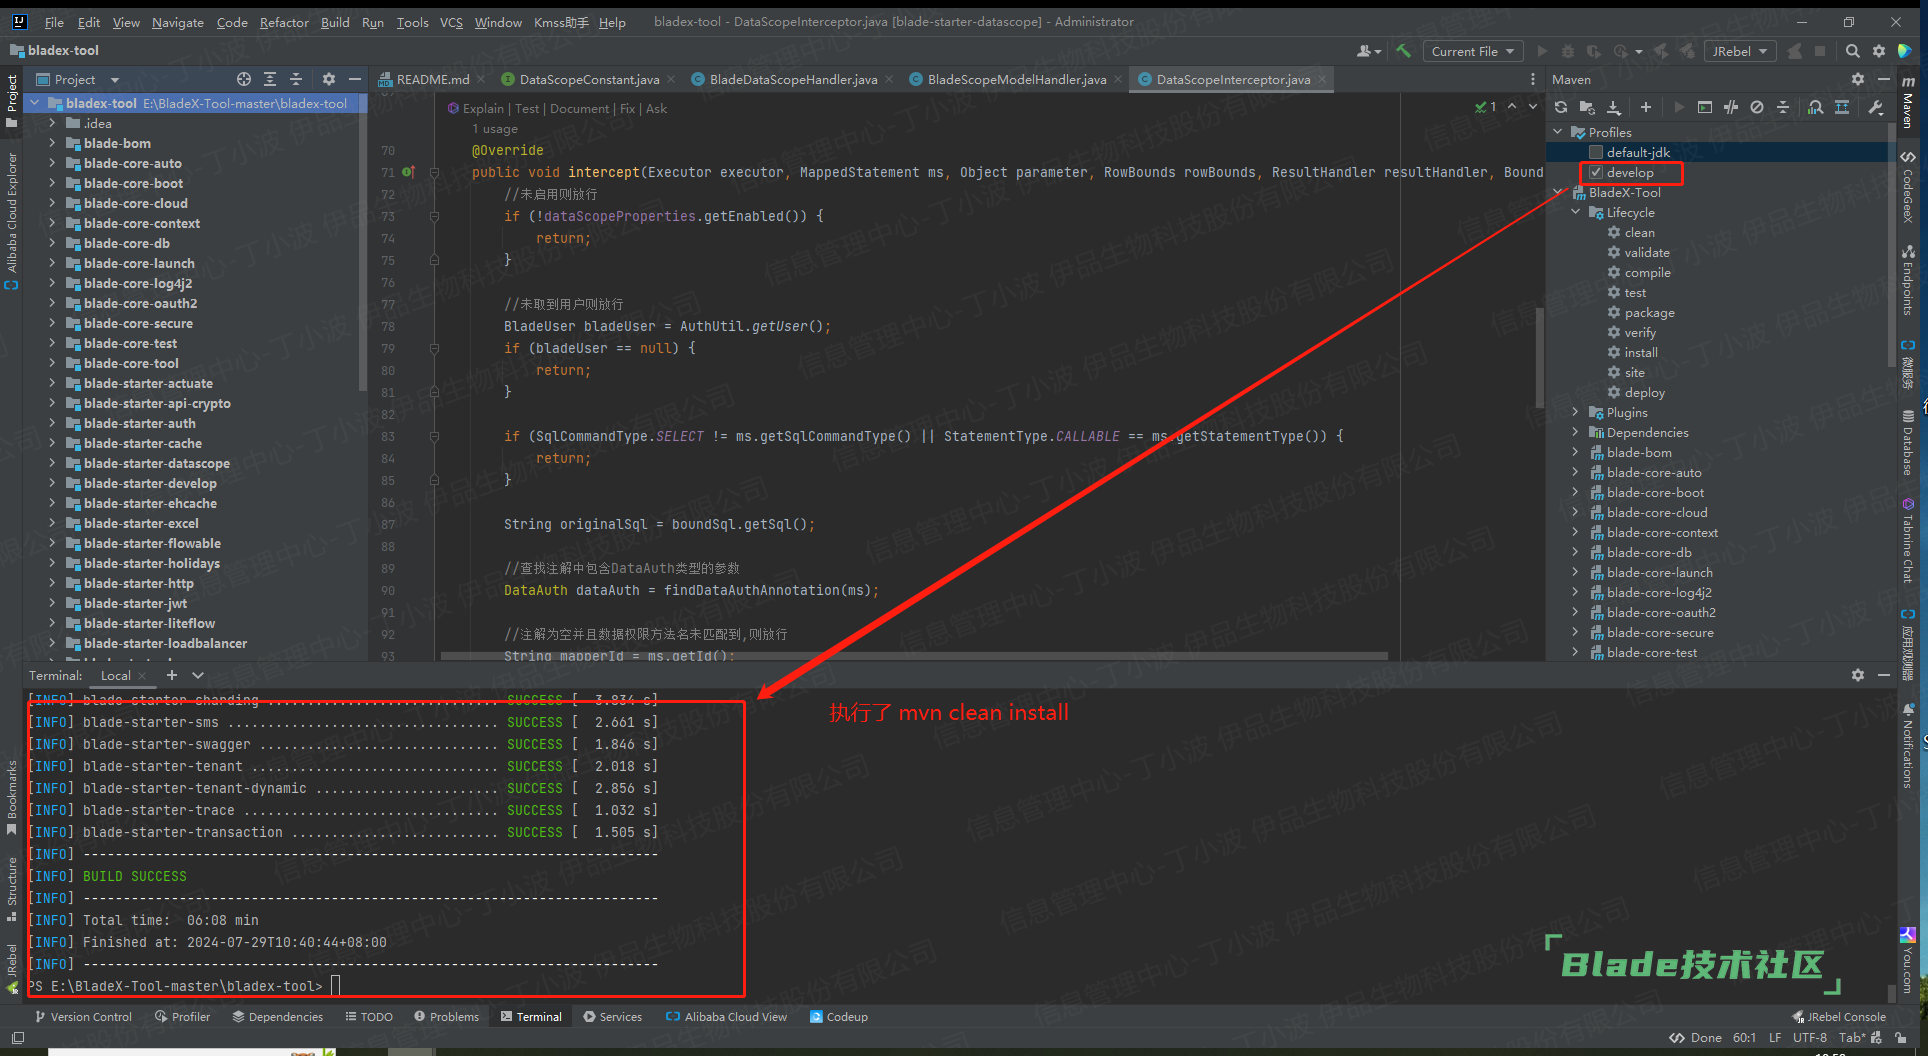Open the JRebel dropdown

tap(1740, 51)
